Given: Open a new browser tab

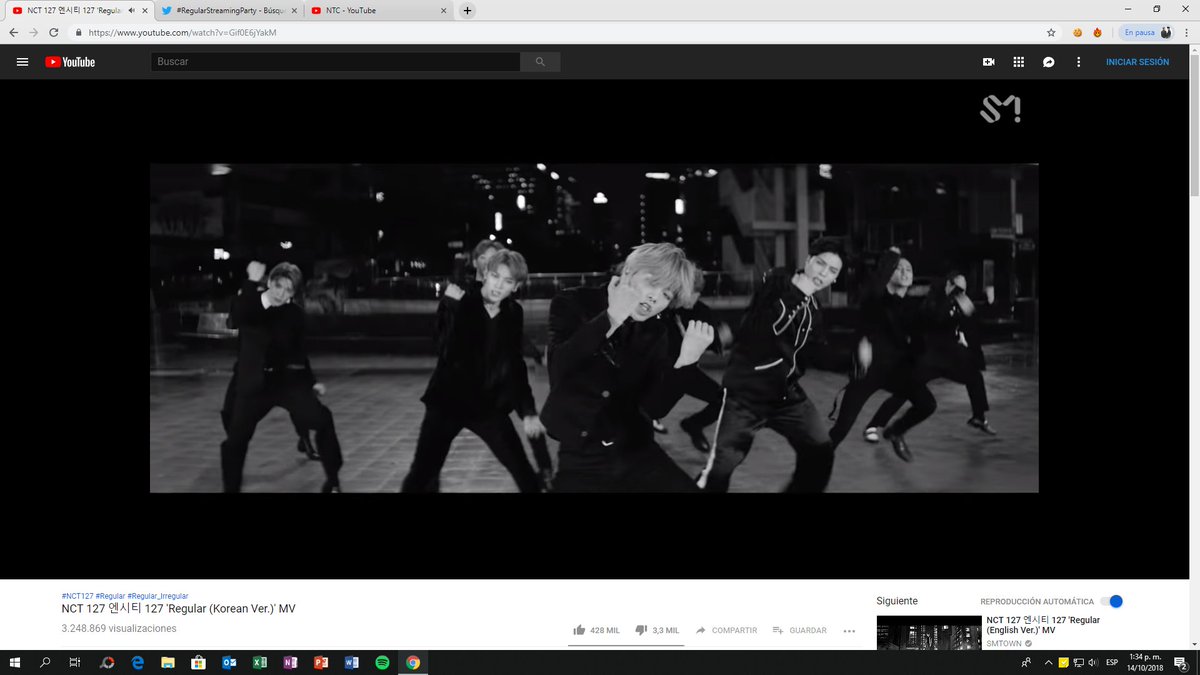Looking at the screenshot, I should (x=466, y=10).
